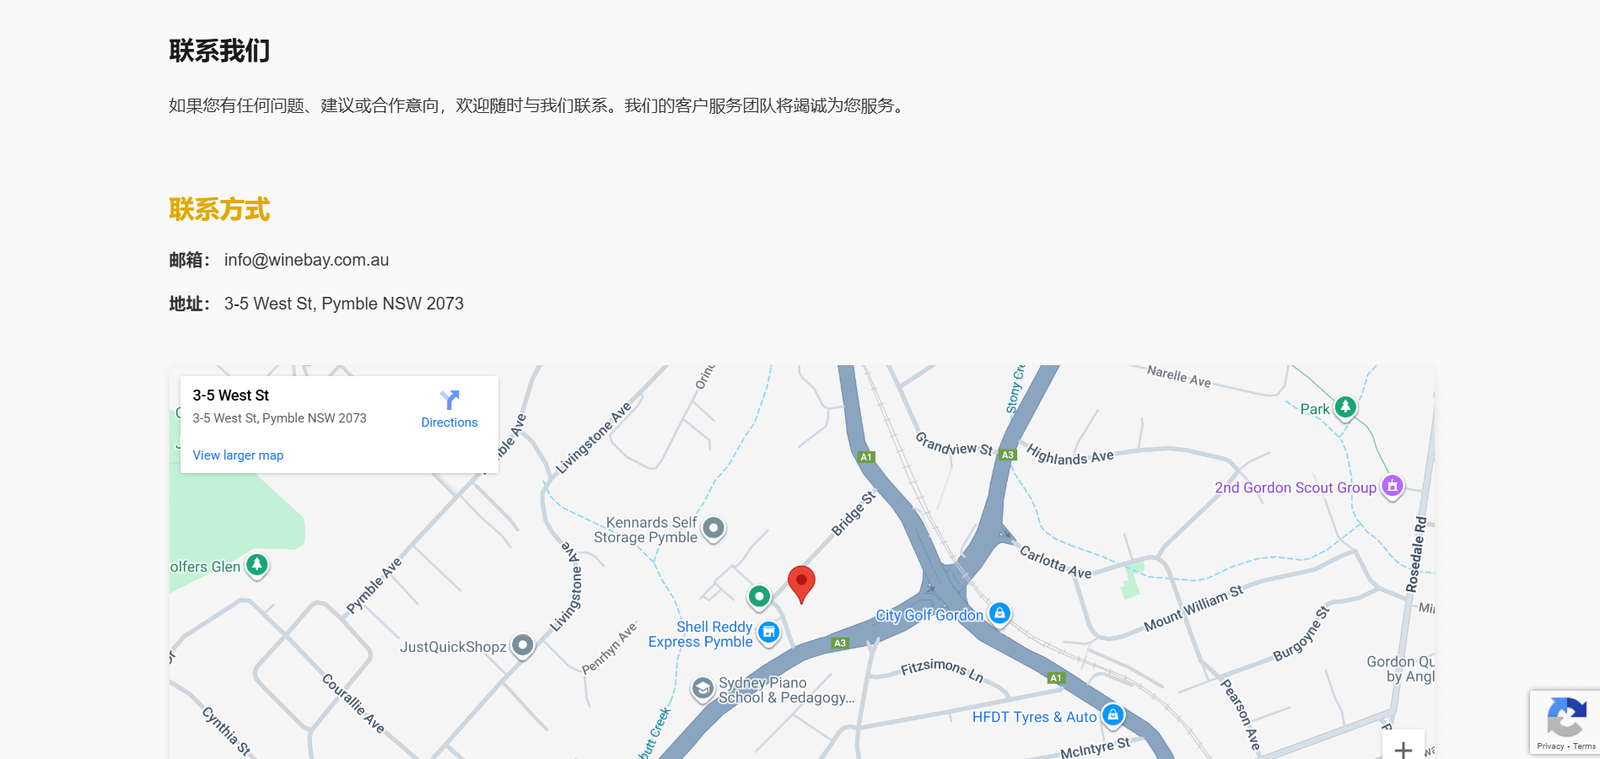Click the HFDT Tyres & Auto marker
This screenshot has height=759, width=1600.
[1112, 715]
